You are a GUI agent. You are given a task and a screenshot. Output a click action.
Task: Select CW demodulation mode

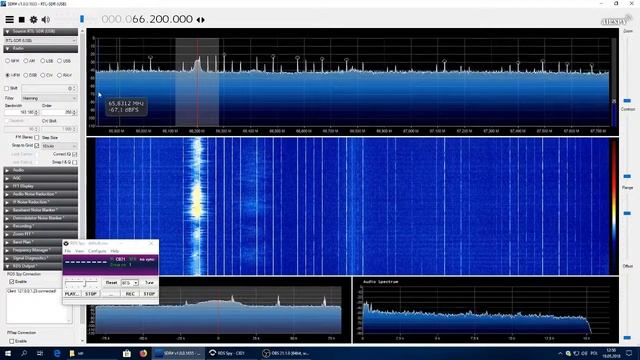pyautogui.click(x=47, y=75)
